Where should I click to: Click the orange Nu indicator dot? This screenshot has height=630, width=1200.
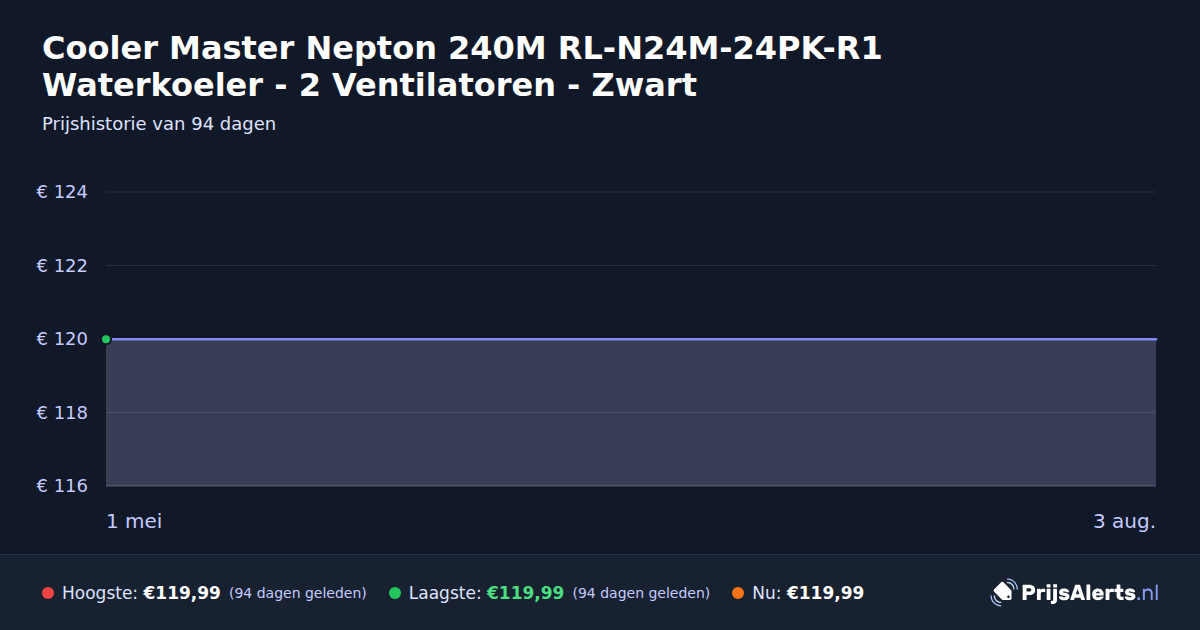coord(738,593)
